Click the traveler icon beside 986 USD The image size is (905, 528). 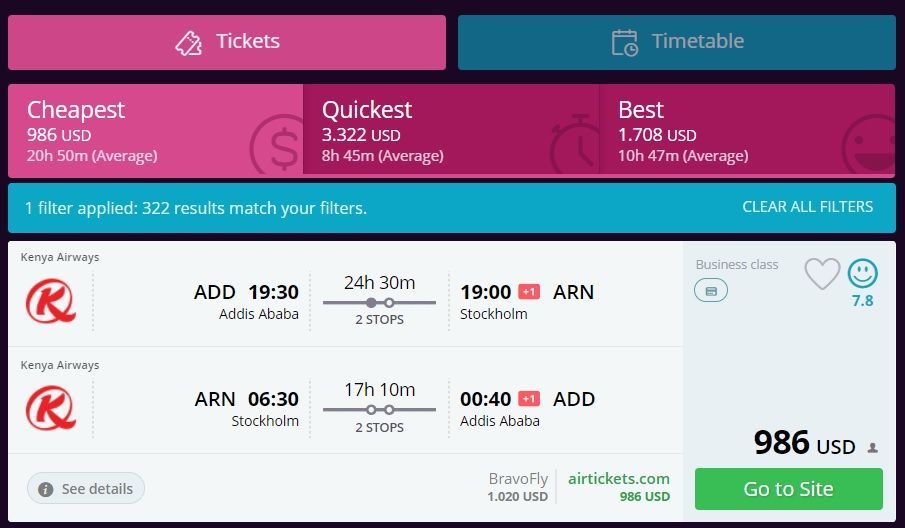coord(873,448)
